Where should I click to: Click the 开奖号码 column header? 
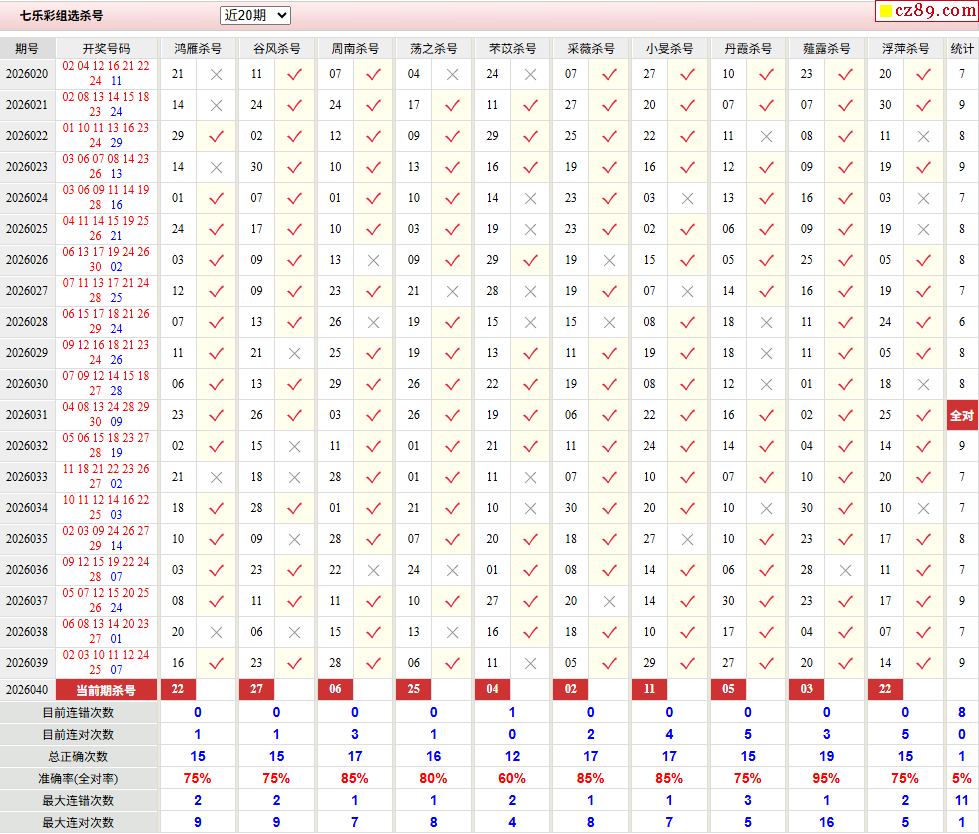[x=106, y=48]
